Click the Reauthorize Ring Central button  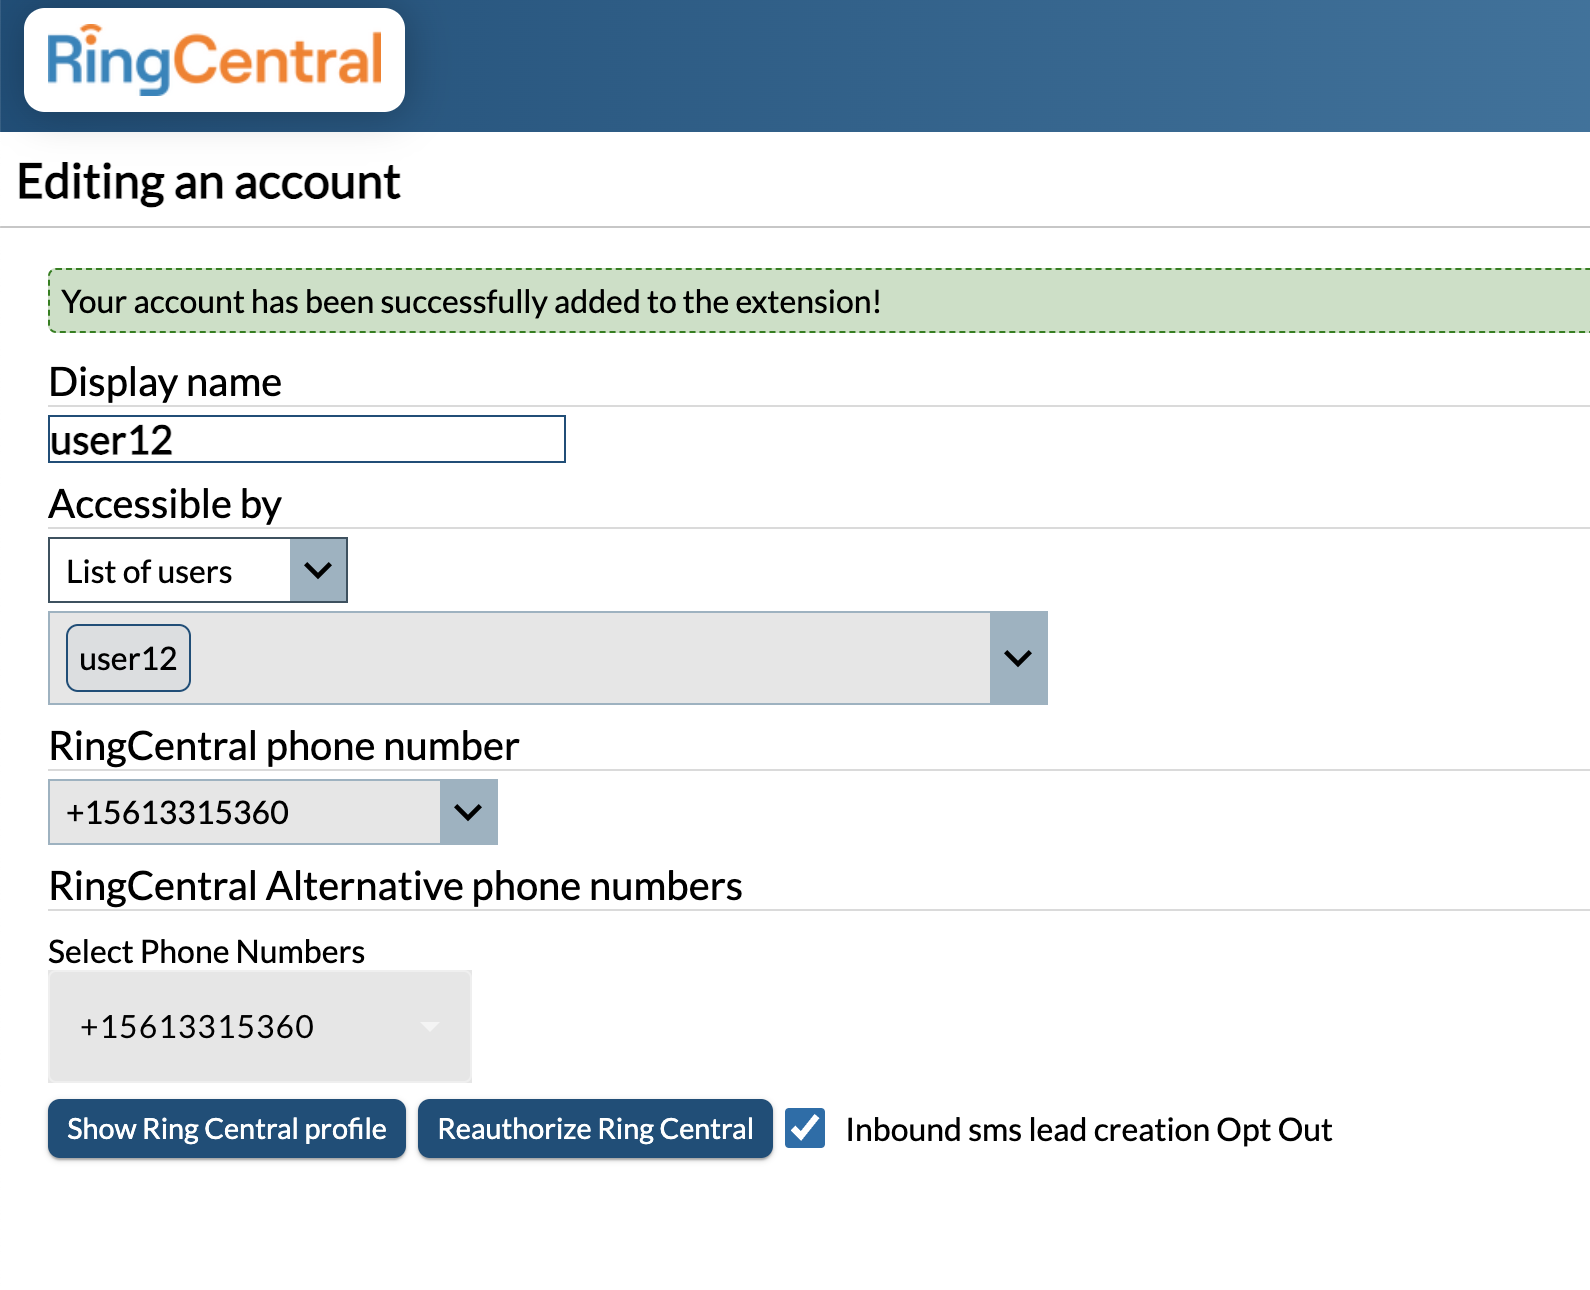pos(595,1129)
